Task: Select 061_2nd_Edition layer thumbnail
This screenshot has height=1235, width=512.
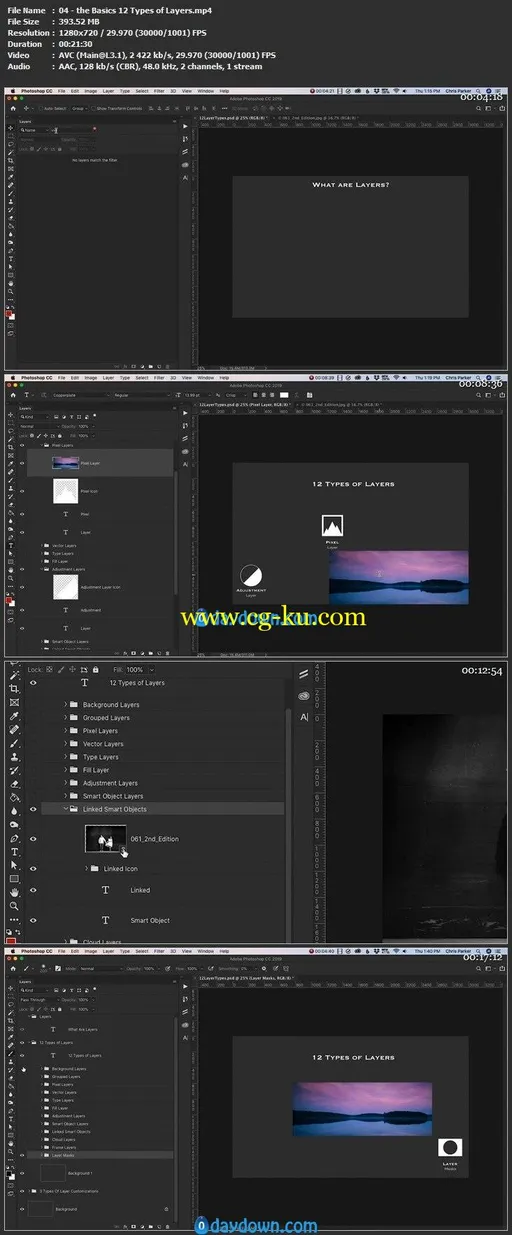Action: [x=106, y=839]
